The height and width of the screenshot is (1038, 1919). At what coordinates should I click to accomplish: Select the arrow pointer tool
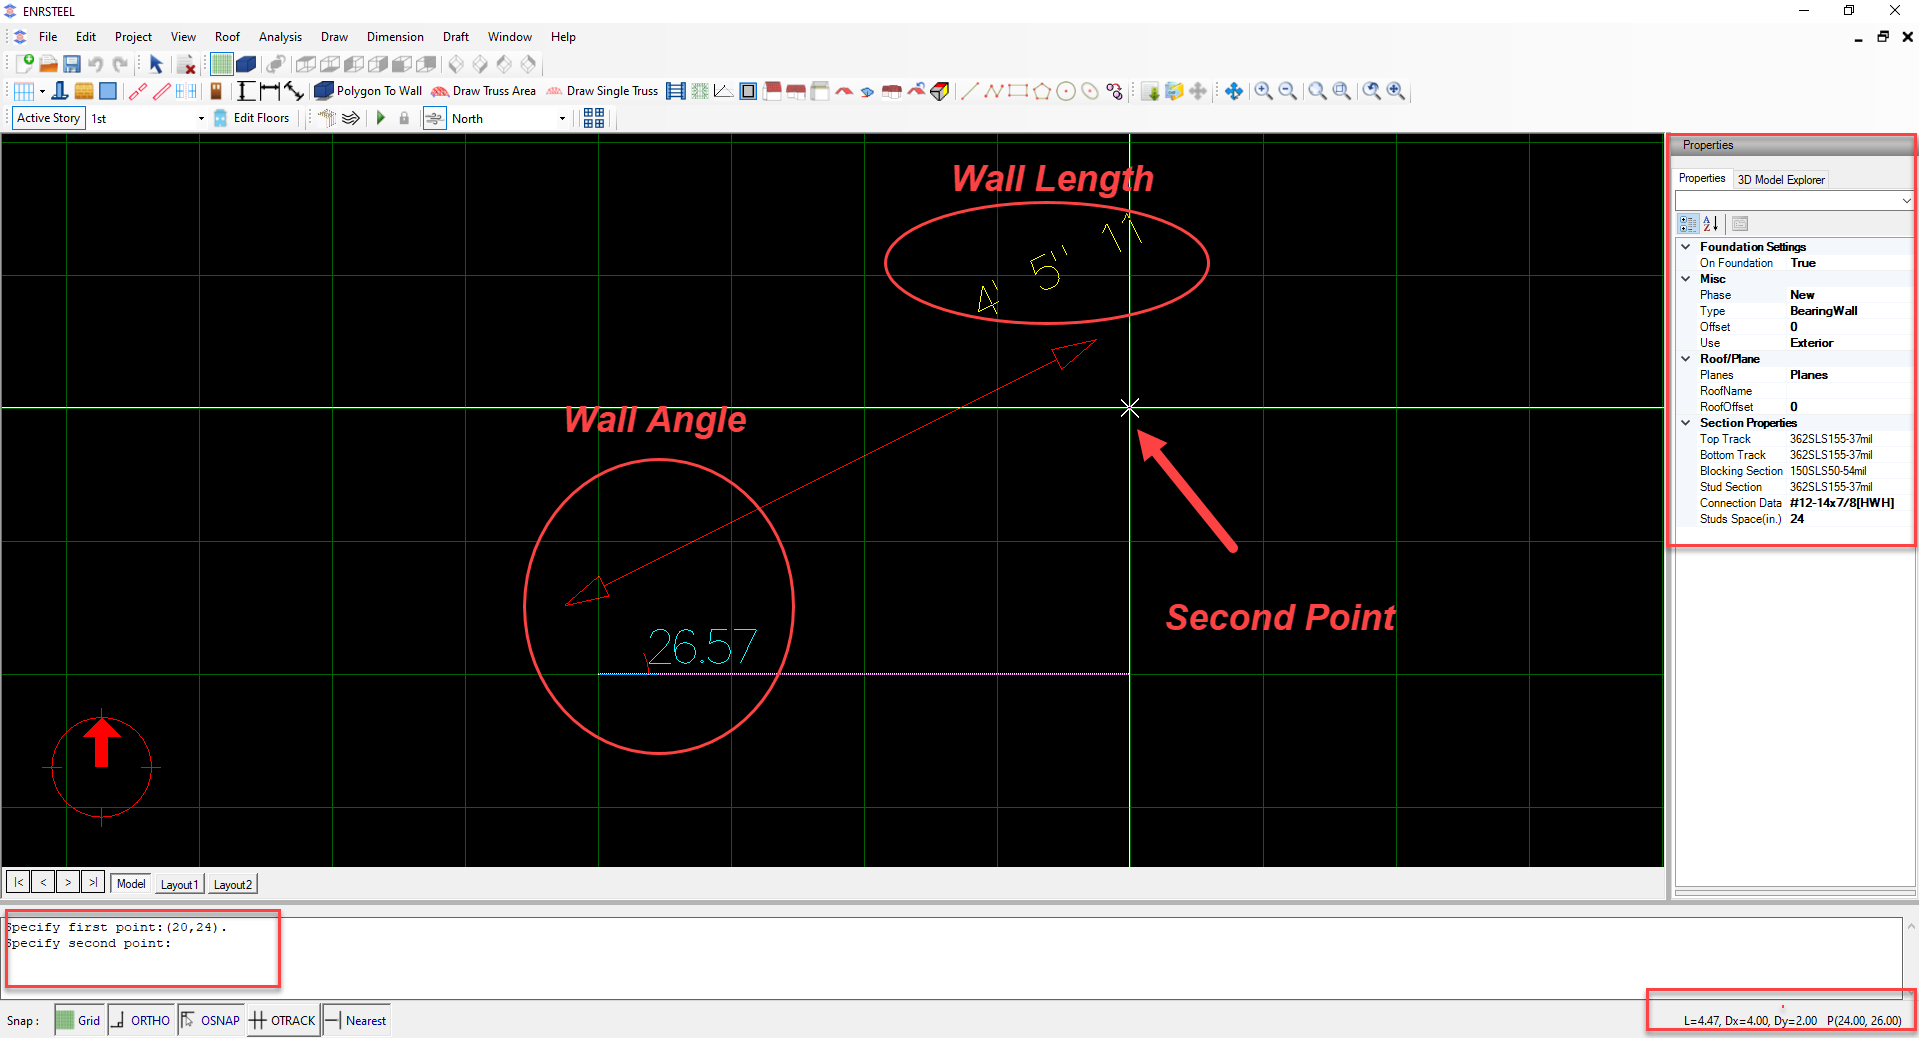click(x=156, y=64)
